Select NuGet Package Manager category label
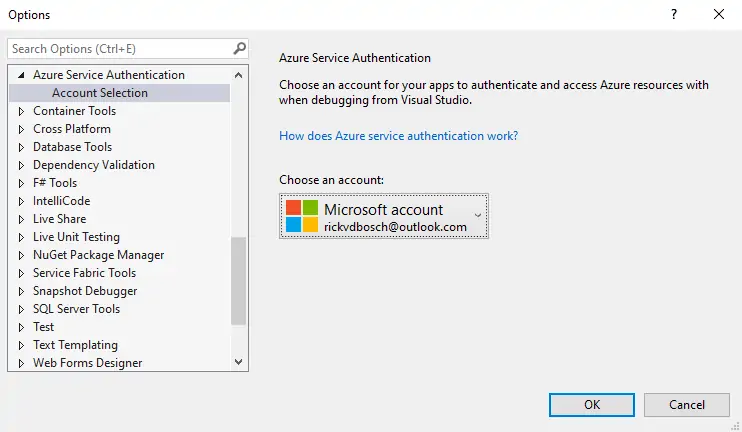The width and height of the screenshot is (742, 432). click(98, 255)
